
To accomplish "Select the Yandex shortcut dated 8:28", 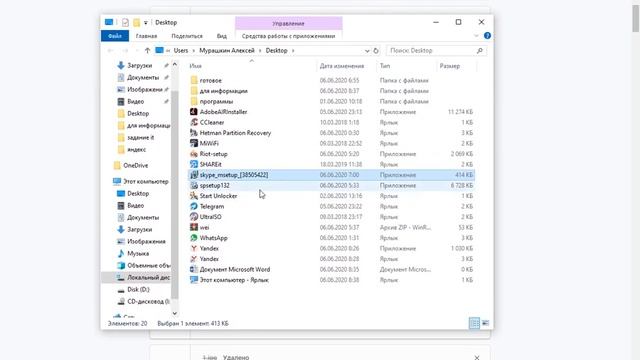I will tap(194, 259).
